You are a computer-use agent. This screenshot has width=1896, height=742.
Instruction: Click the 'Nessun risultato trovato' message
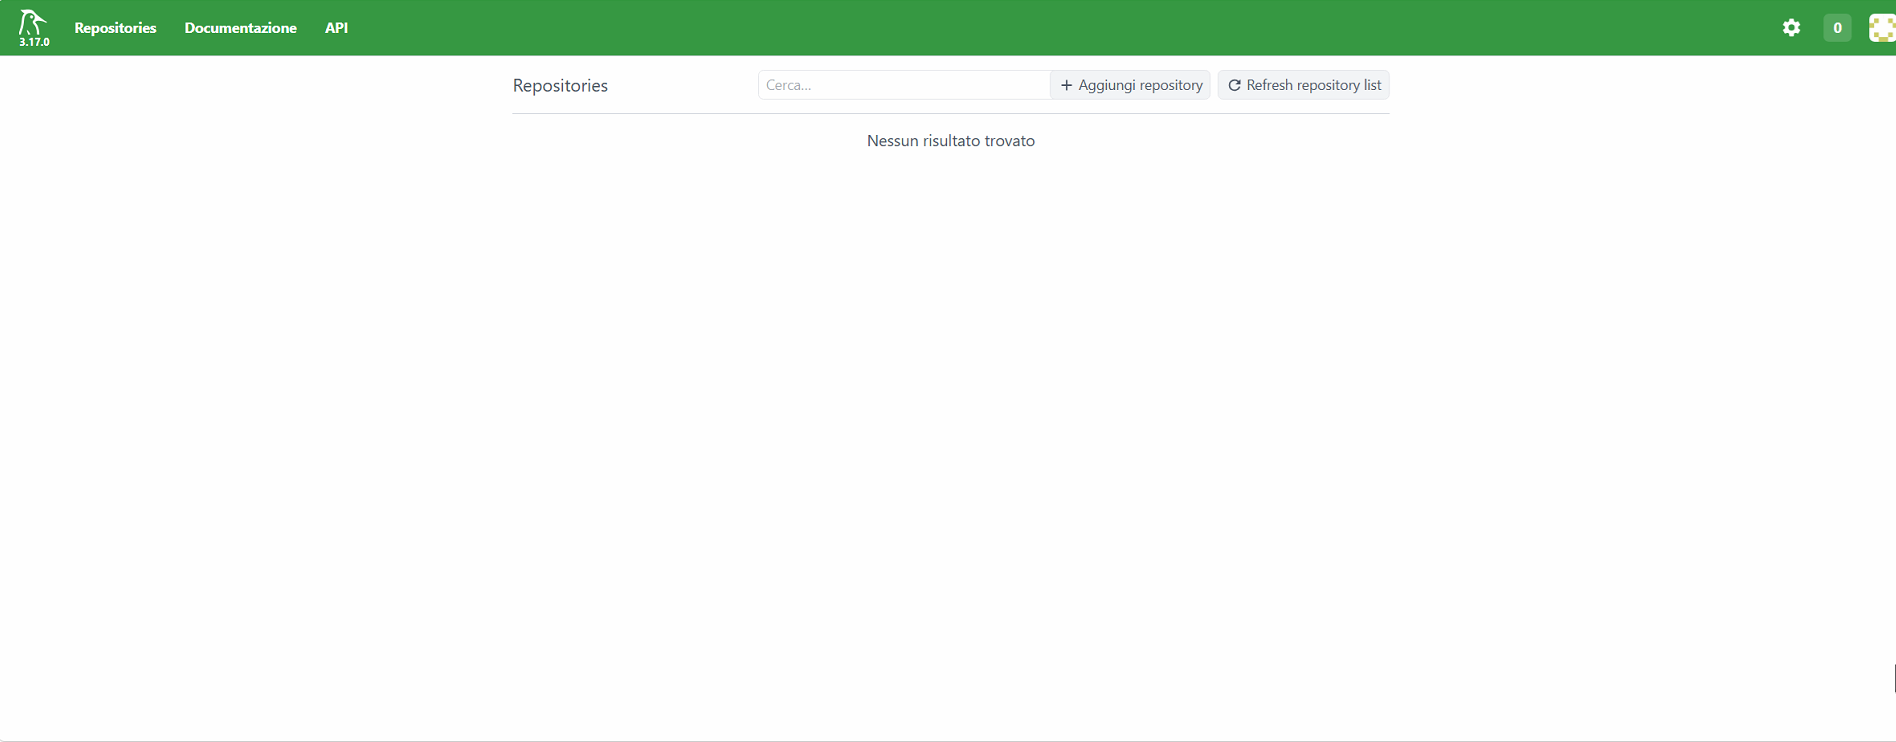(951, 141)
